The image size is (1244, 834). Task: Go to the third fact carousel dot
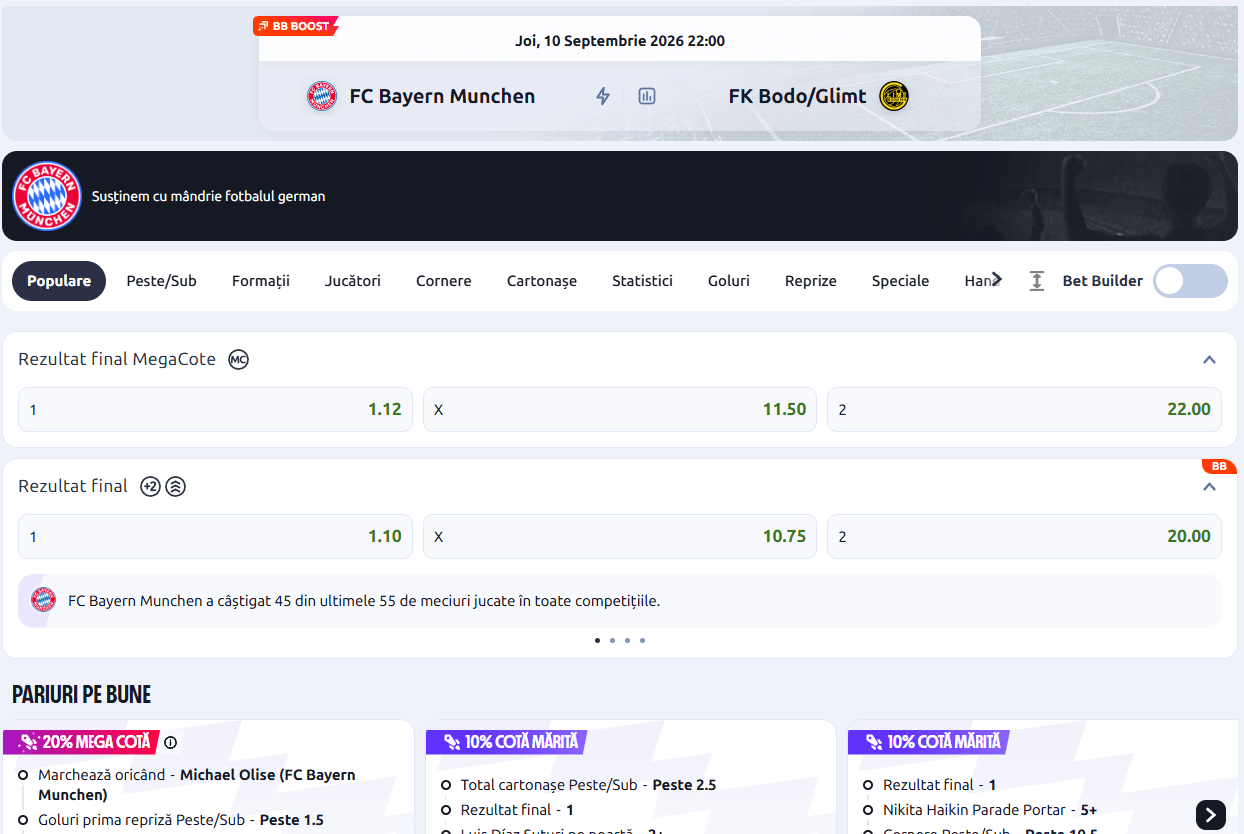coord(627,640)
